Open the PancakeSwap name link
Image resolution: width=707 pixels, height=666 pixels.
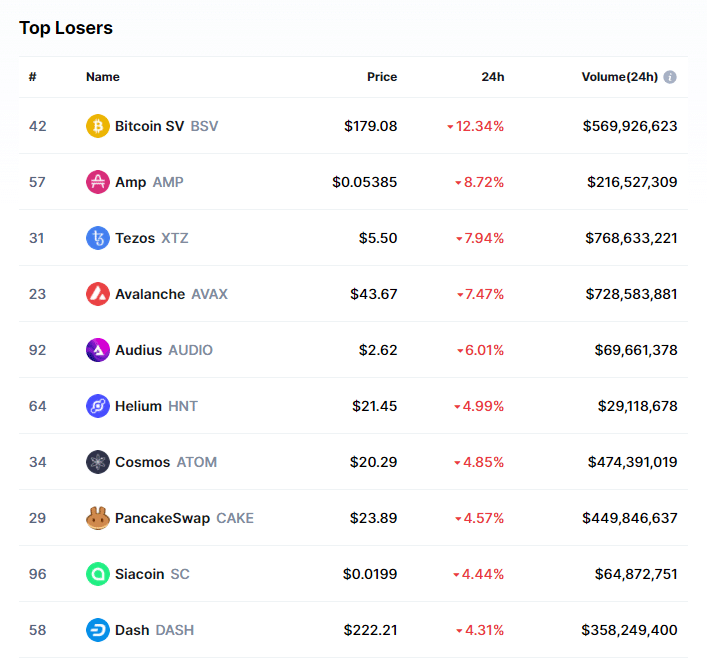(163, 518)
